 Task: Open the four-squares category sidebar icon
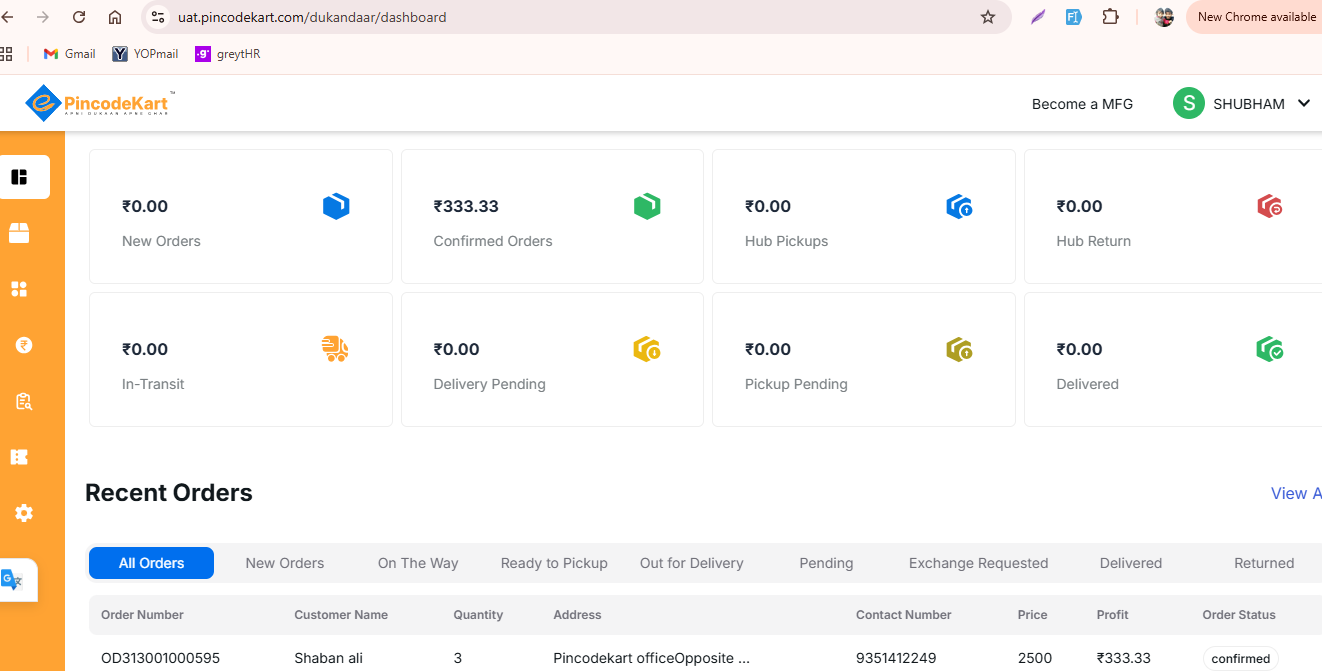(x=19, y=289)
